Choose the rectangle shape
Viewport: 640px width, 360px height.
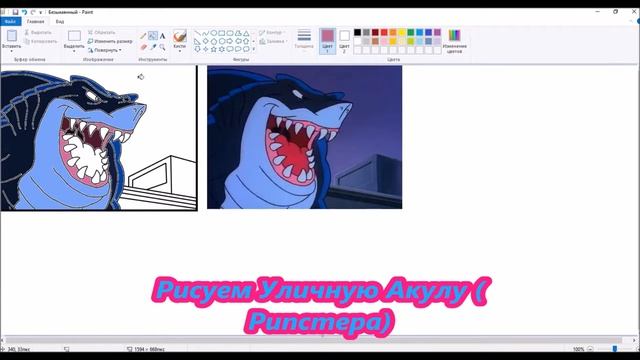pos(222,33)
